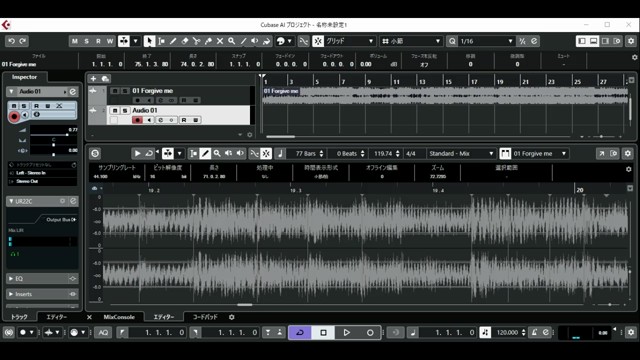
Task: Select the Split scissors tool
Action: [196, 41]
